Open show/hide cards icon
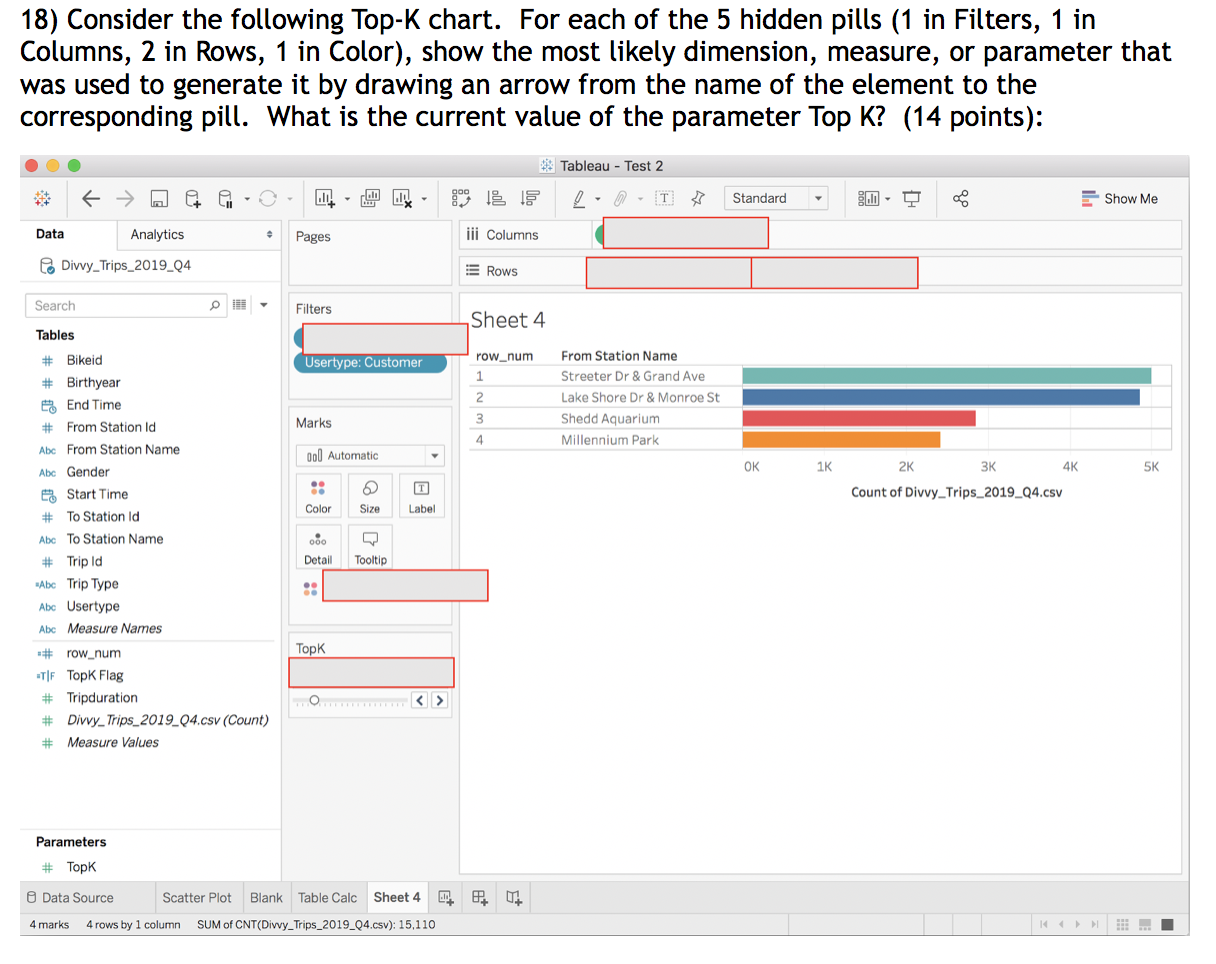Viewport: 1216px width, 964px height. pos(868,198)
